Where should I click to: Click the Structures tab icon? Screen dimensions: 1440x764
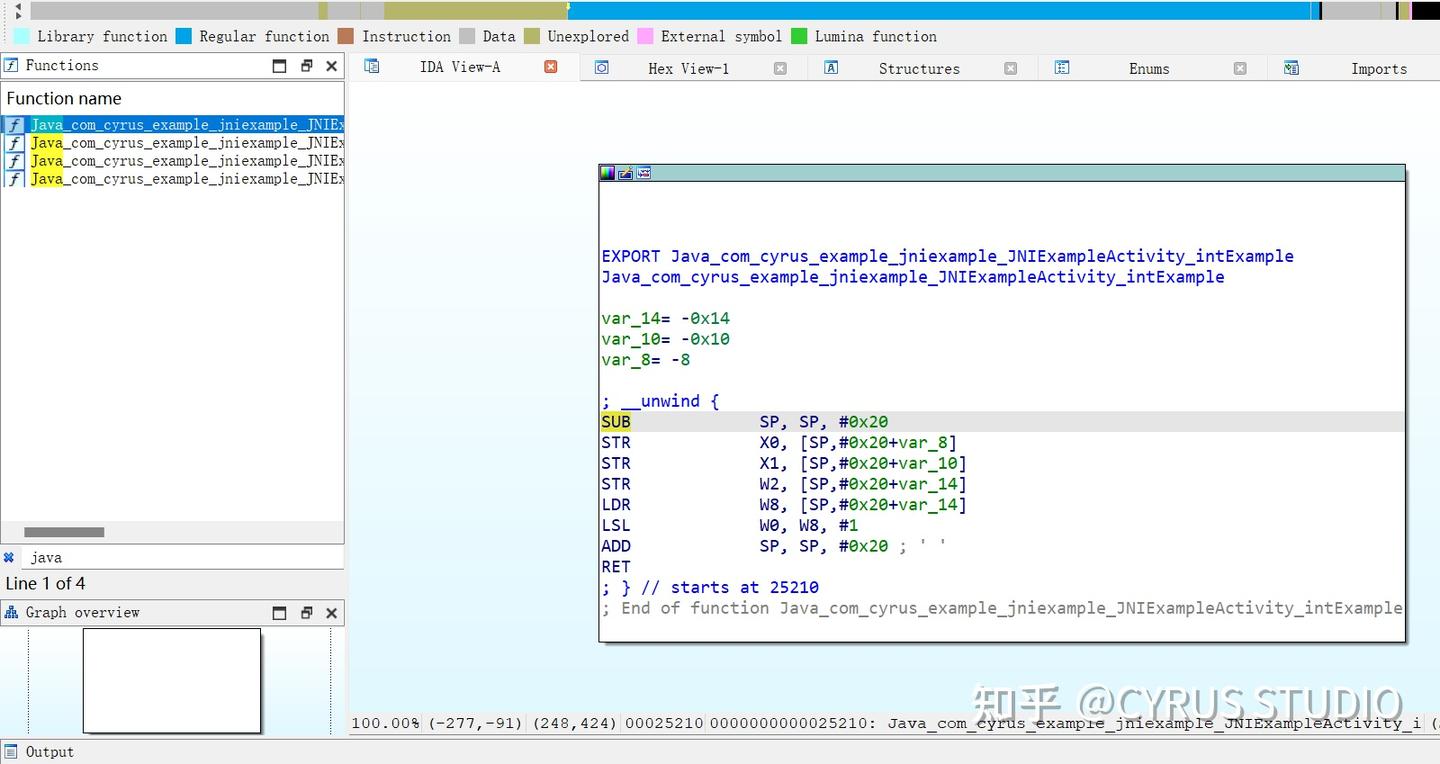pyautogui.click(x=831, y=67)
